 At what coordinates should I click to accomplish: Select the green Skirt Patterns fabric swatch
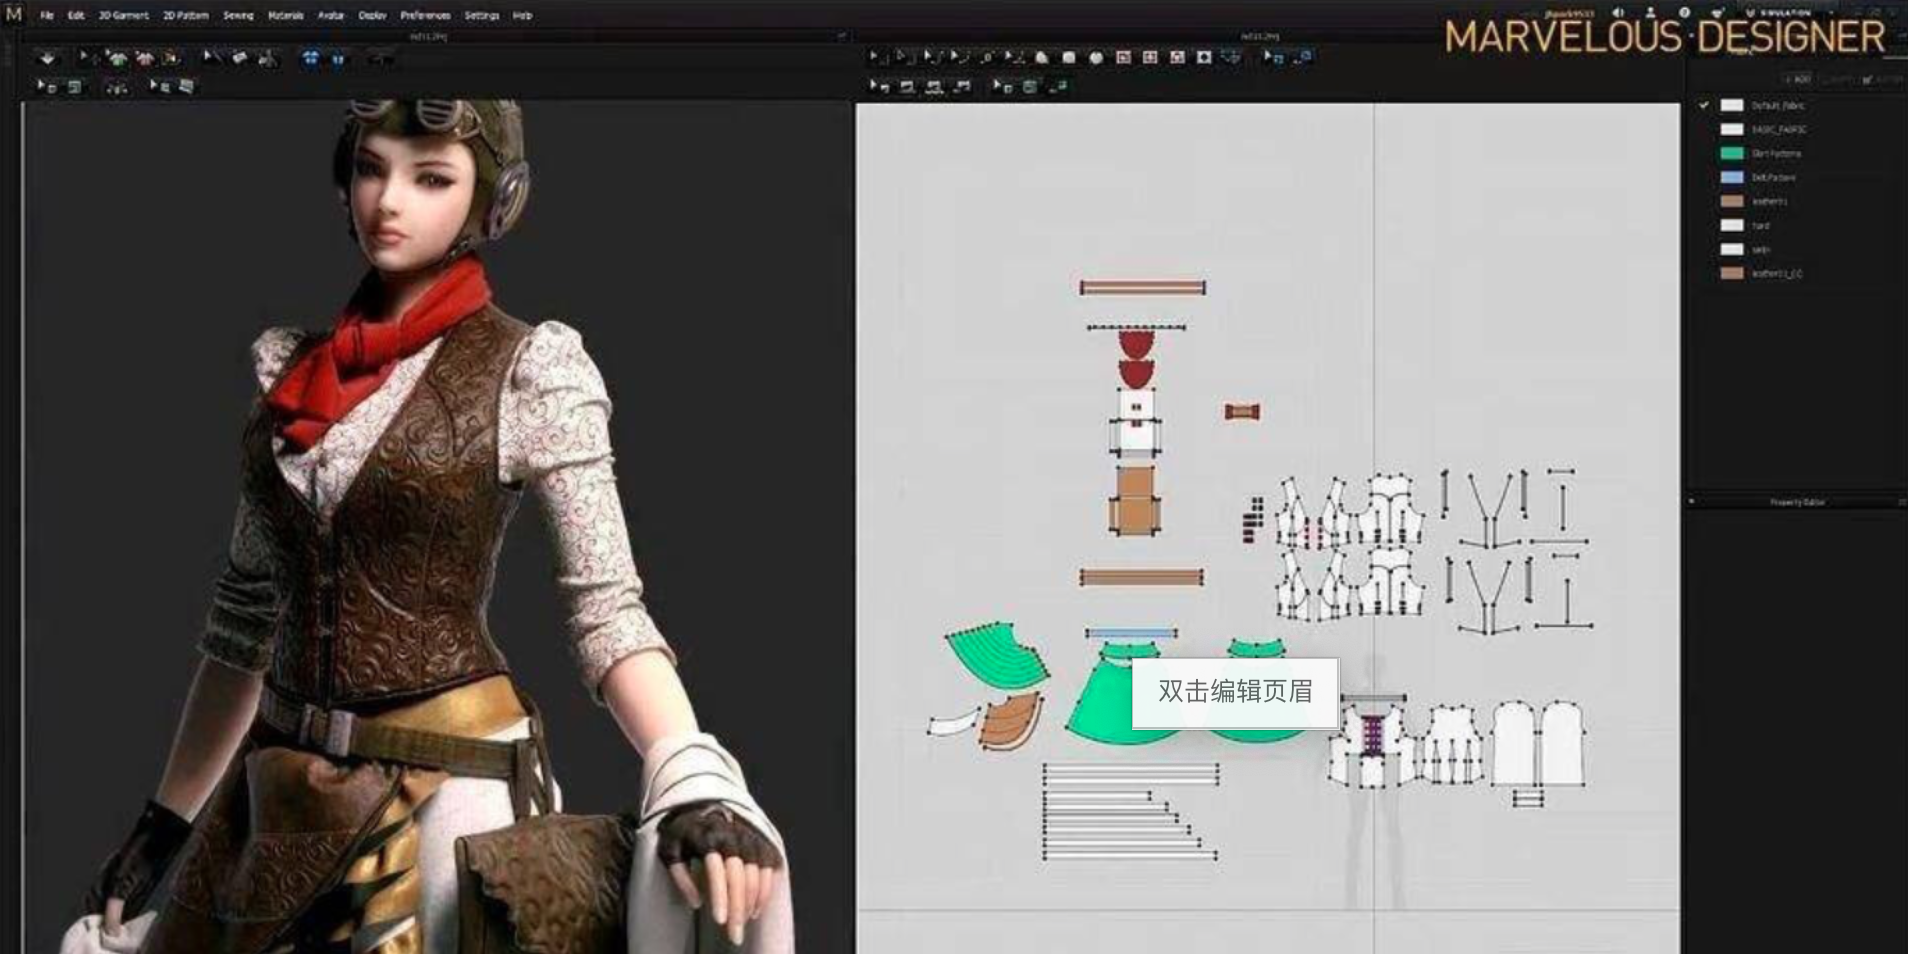click(x=1732, y=153)
